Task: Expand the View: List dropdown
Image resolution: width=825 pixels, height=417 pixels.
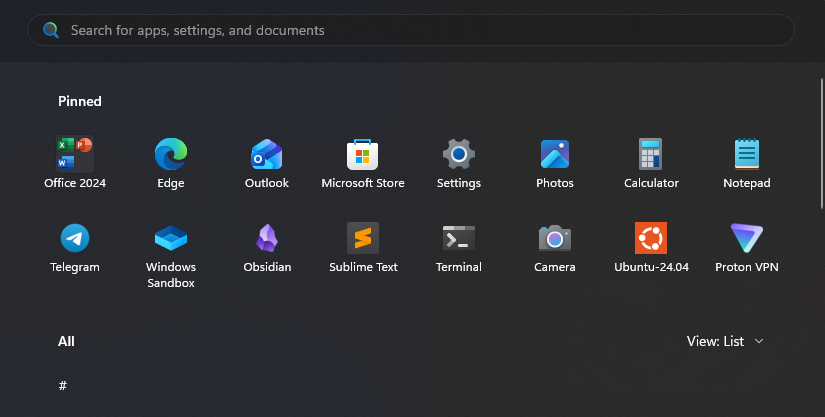Action: (725, 341)
